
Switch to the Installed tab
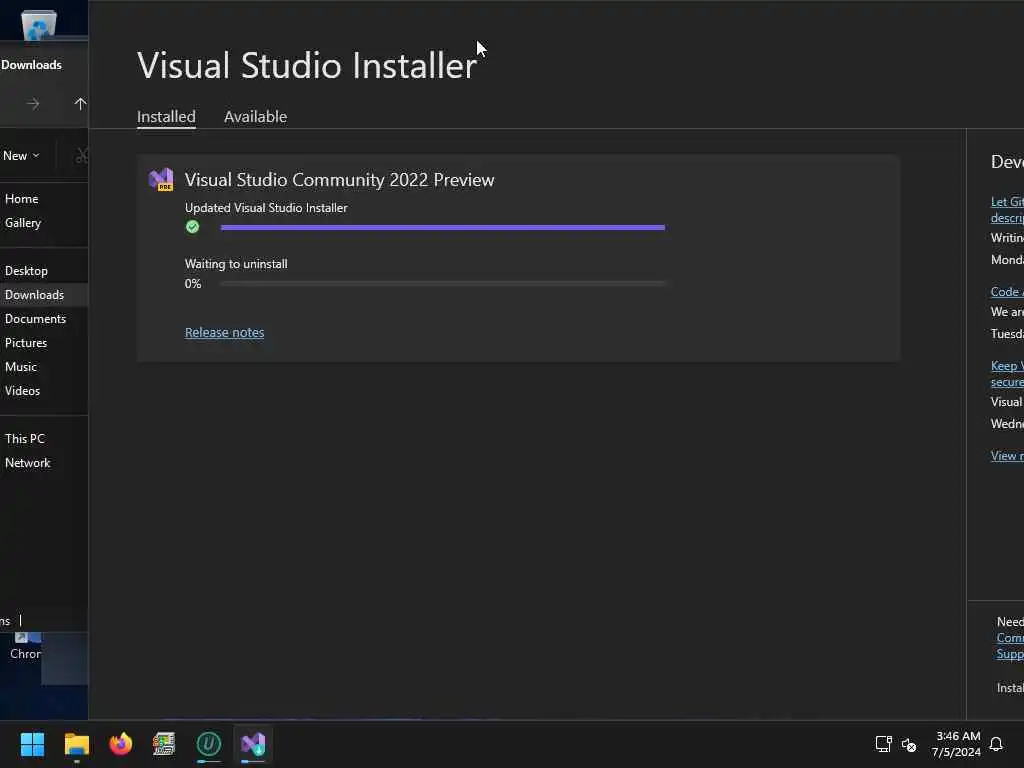(166, 116)
